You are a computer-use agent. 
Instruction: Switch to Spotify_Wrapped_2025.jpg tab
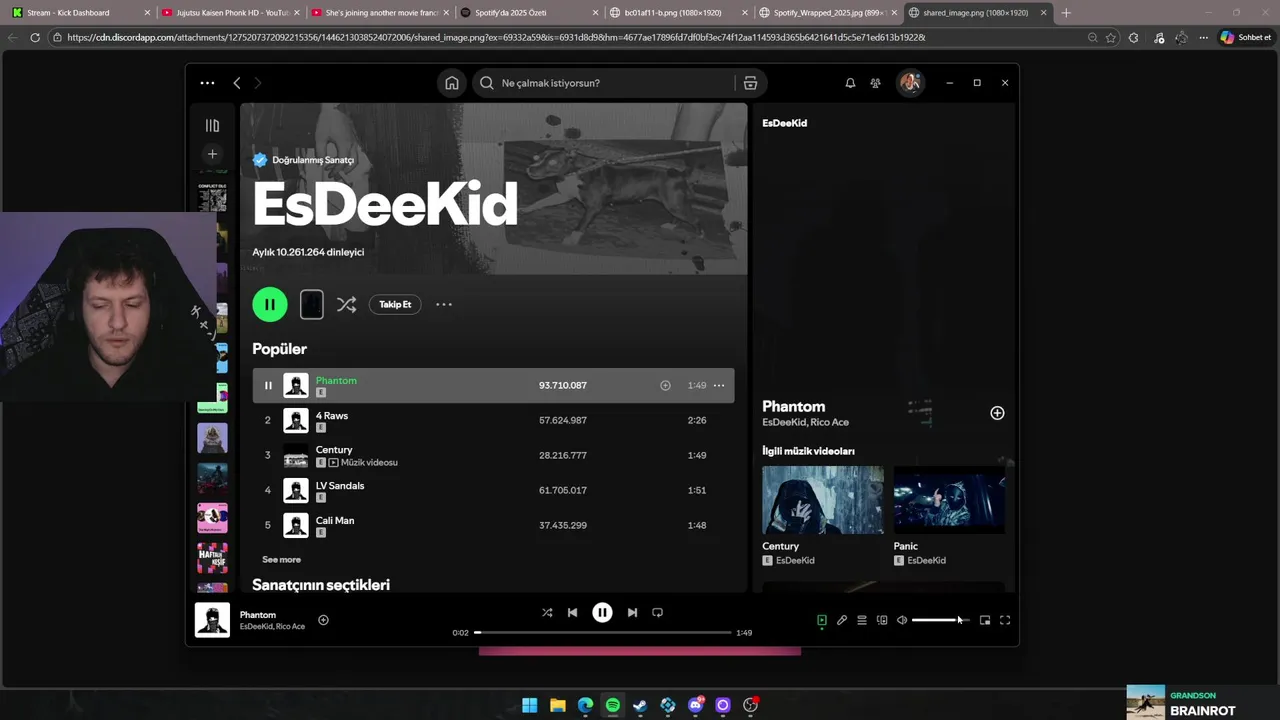tap(827, 13)
